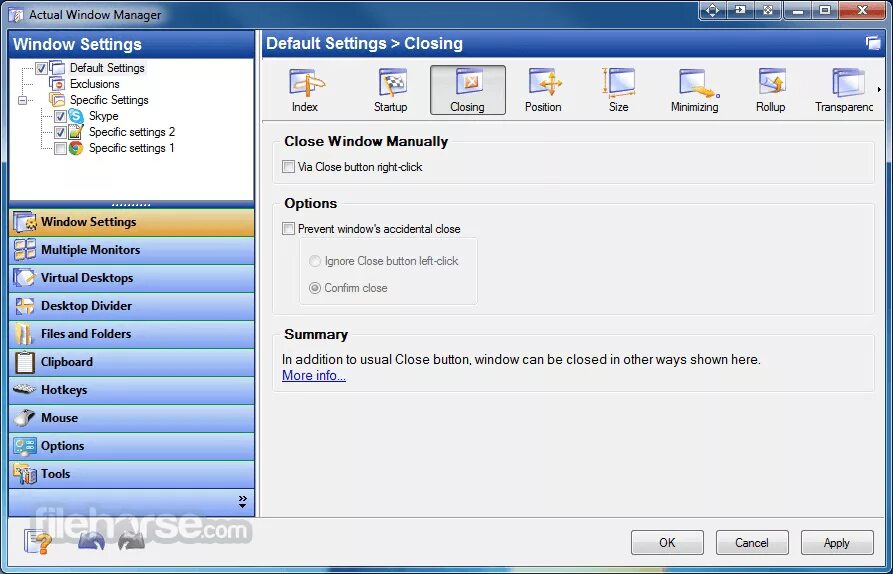Open the Files and Folders section
Viewport: 893px width, 574px height.
click(x=132, y=334)
